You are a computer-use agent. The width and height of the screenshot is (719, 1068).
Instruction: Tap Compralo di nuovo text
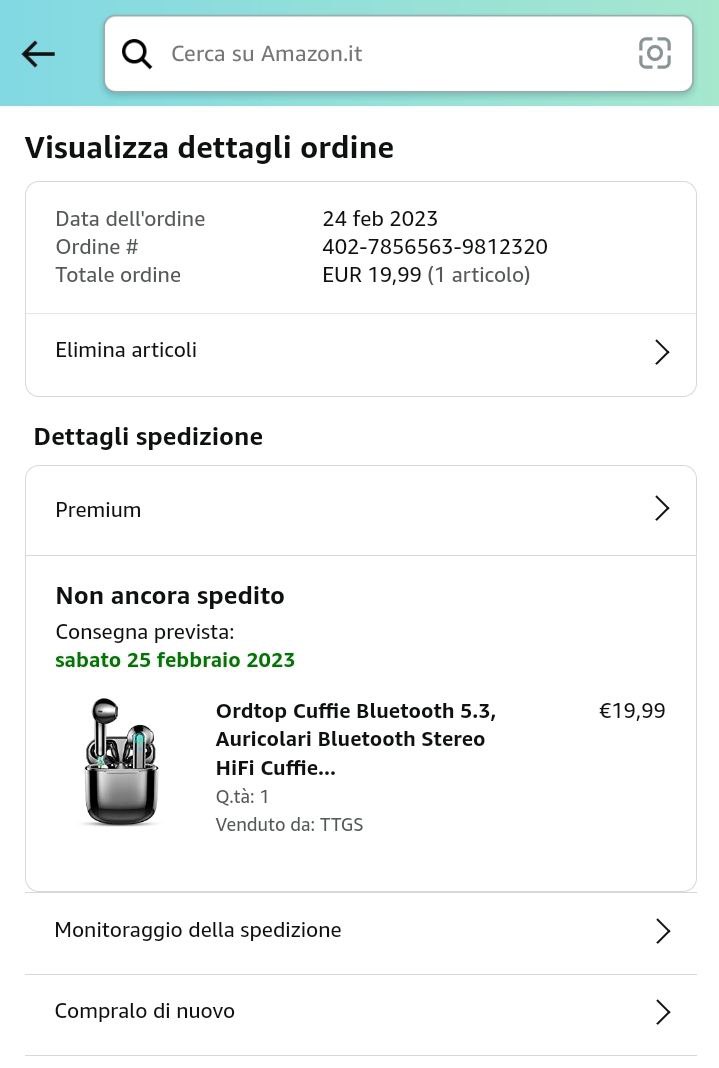[145, 1011]
